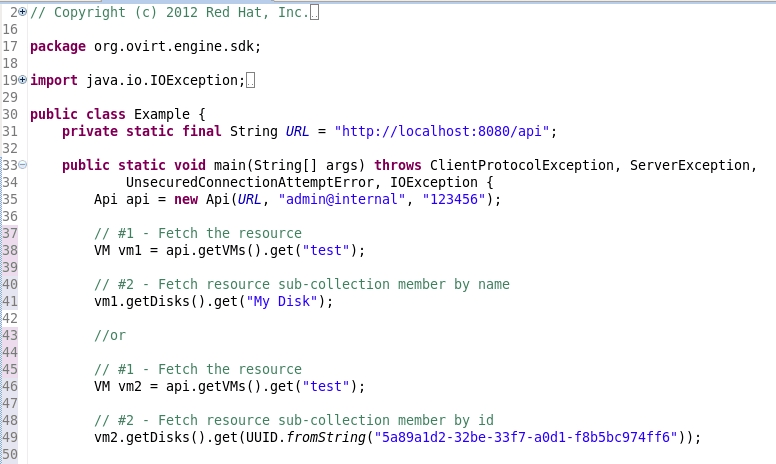
Task: Expand the folded copyright comment at line 2
Action: 23,13
